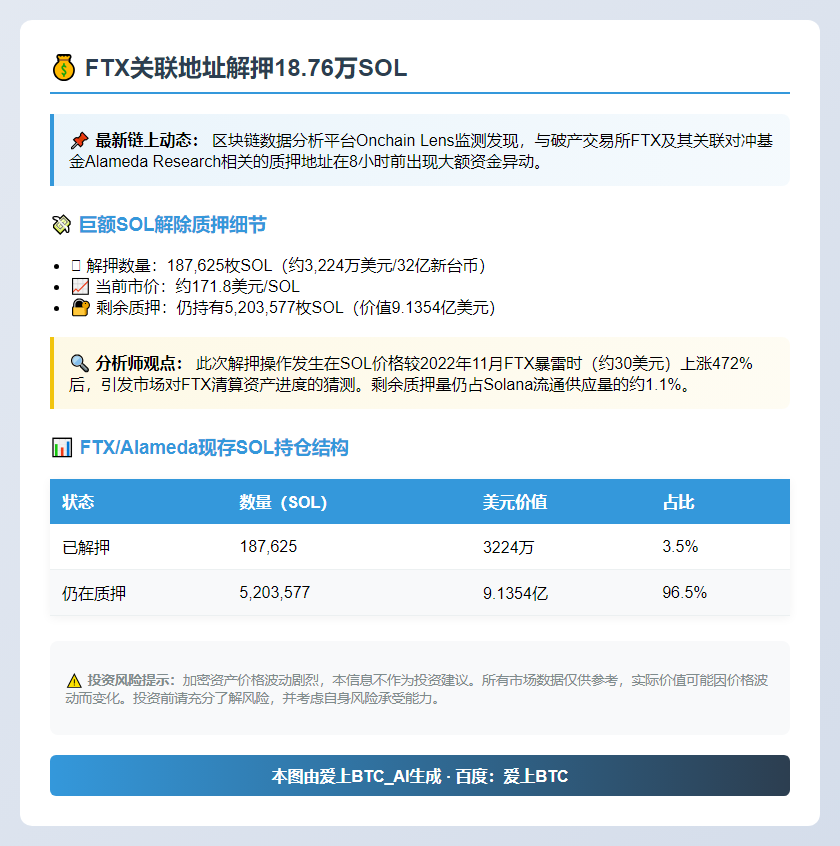Click the bar chart icon beside FTX/Alameda现存SOL持仓结构
This screenshot has width=840, height=846.
pos(62,447)
